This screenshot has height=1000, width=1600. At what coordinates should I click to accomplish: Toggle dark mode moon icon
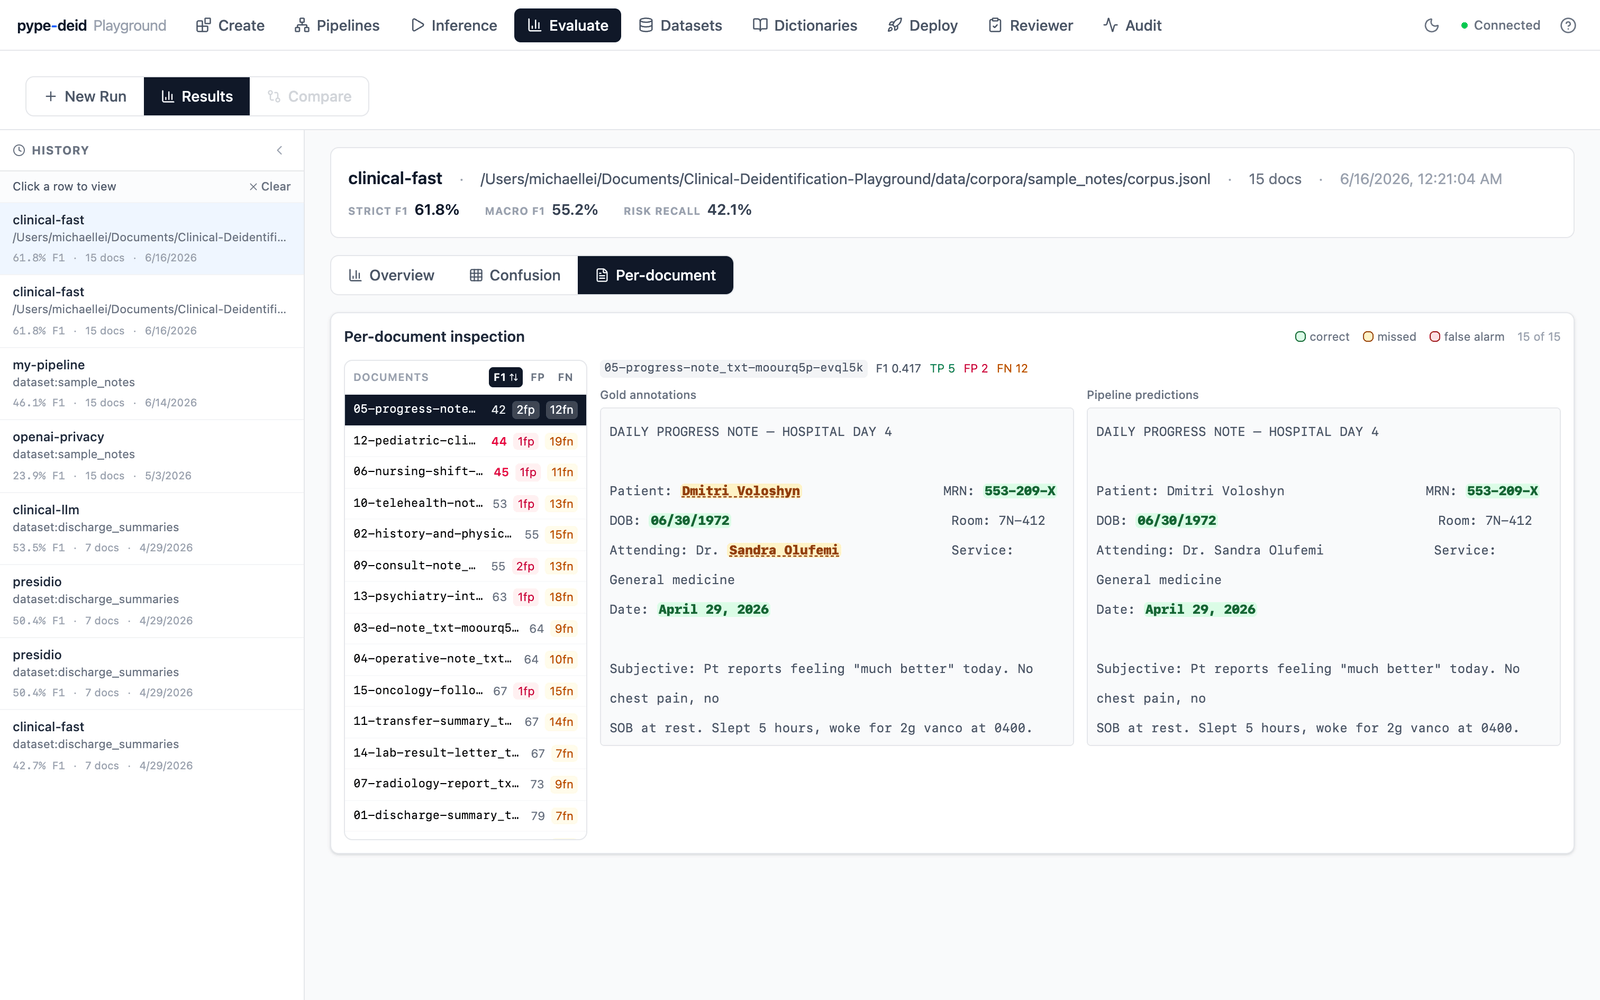pyautogui.click(x=1432, y=25)
